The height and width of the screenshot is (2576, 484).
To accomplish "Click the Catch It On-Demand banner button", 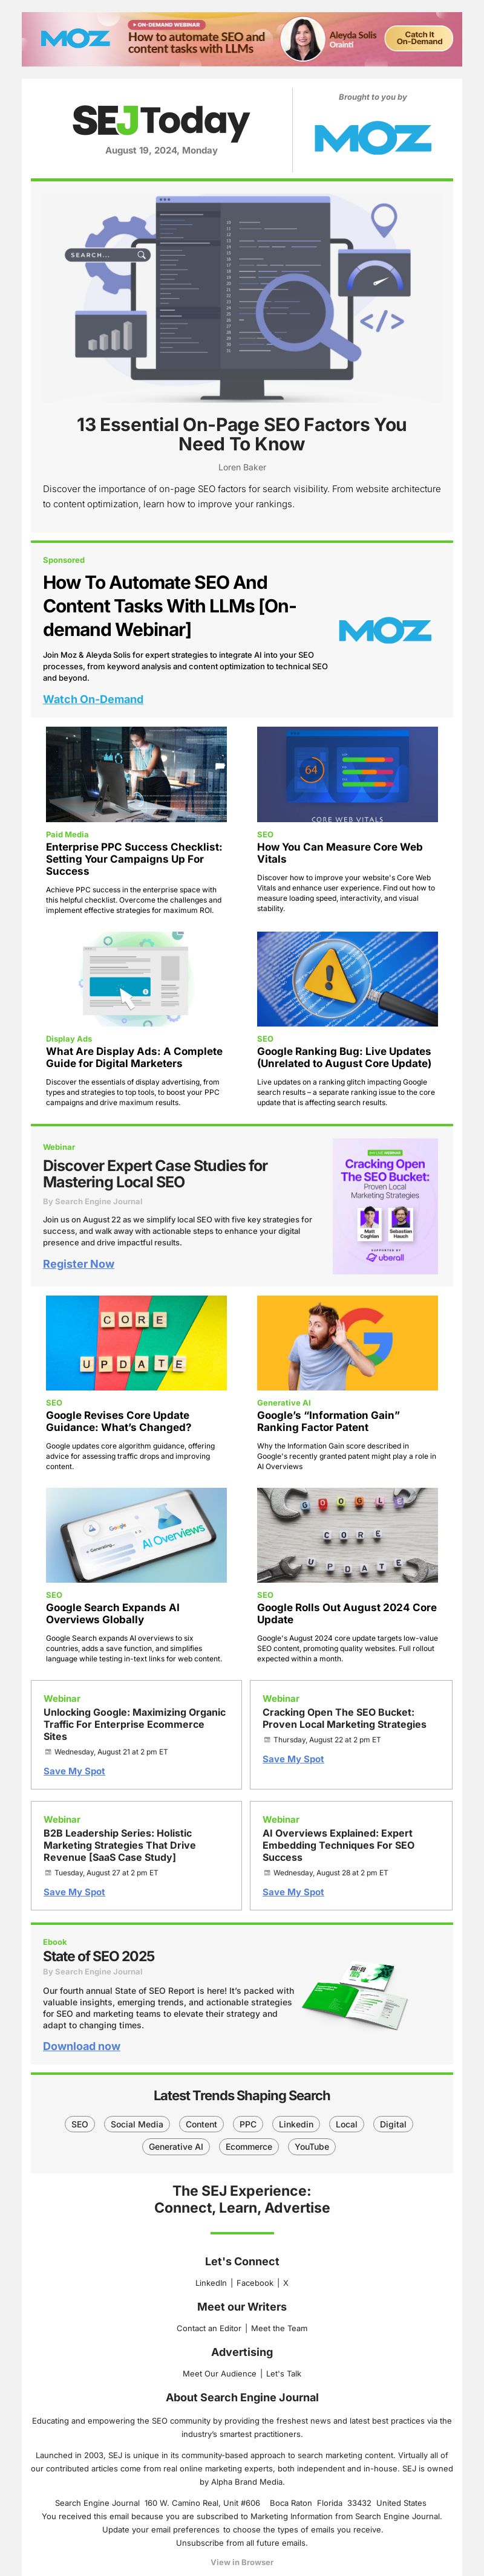I will pyautogui.click(x=419, y=39).
